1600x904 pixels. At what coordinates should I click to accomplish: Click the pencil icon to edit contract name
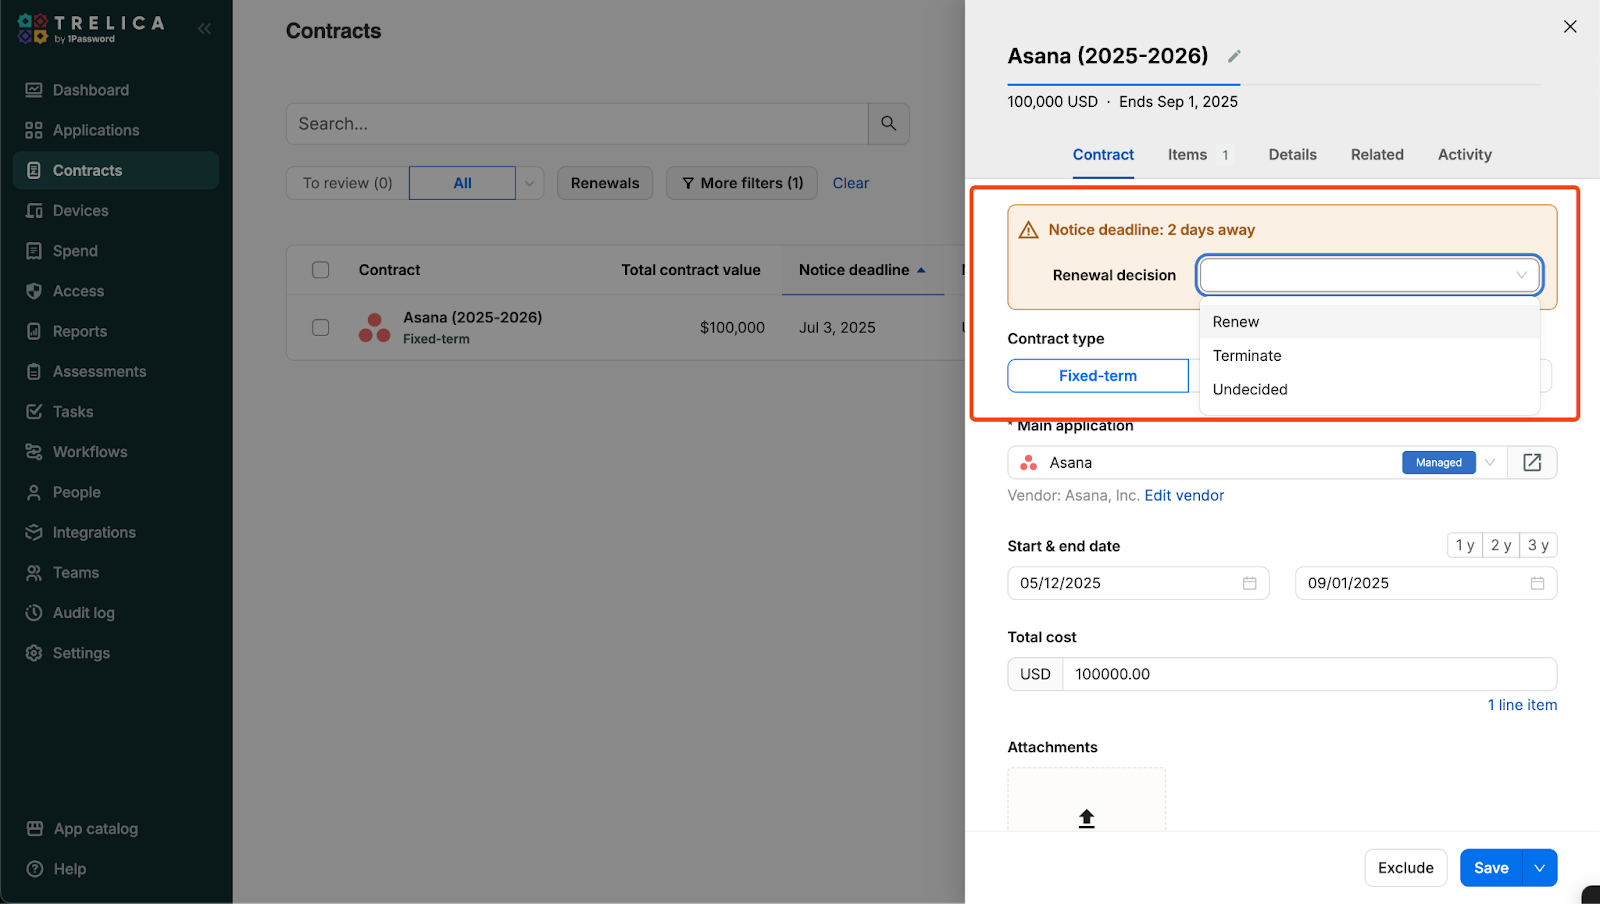1234,57
